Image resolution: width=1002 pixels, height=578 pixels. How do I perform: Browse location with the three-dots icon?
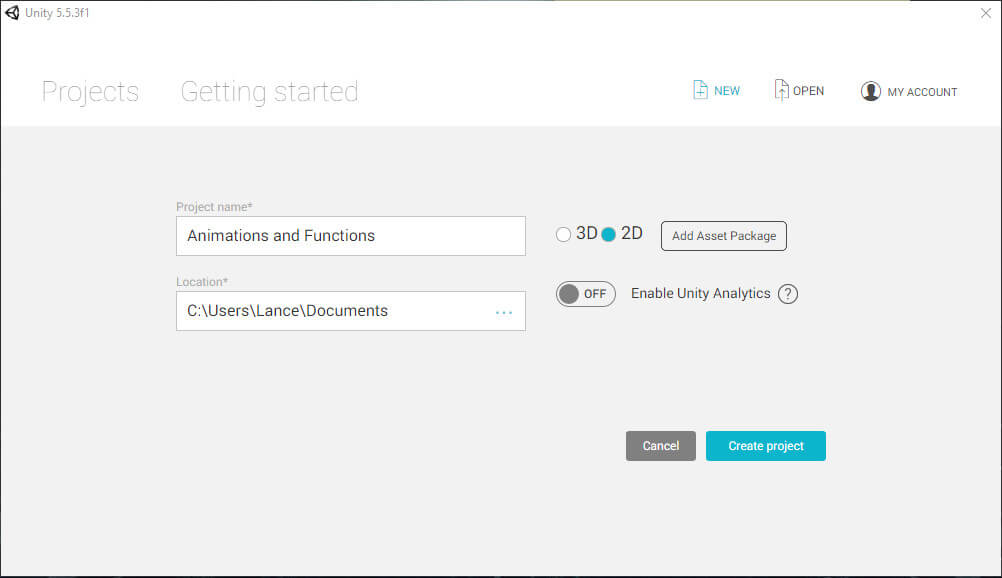pos(504,313)
